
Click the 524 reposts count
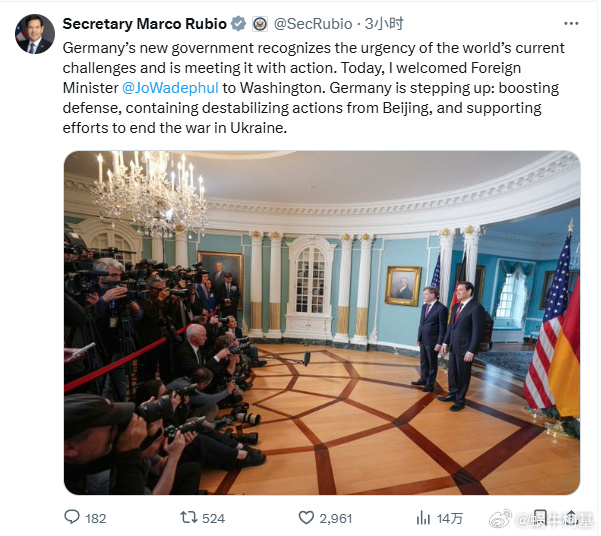(213, 518)
